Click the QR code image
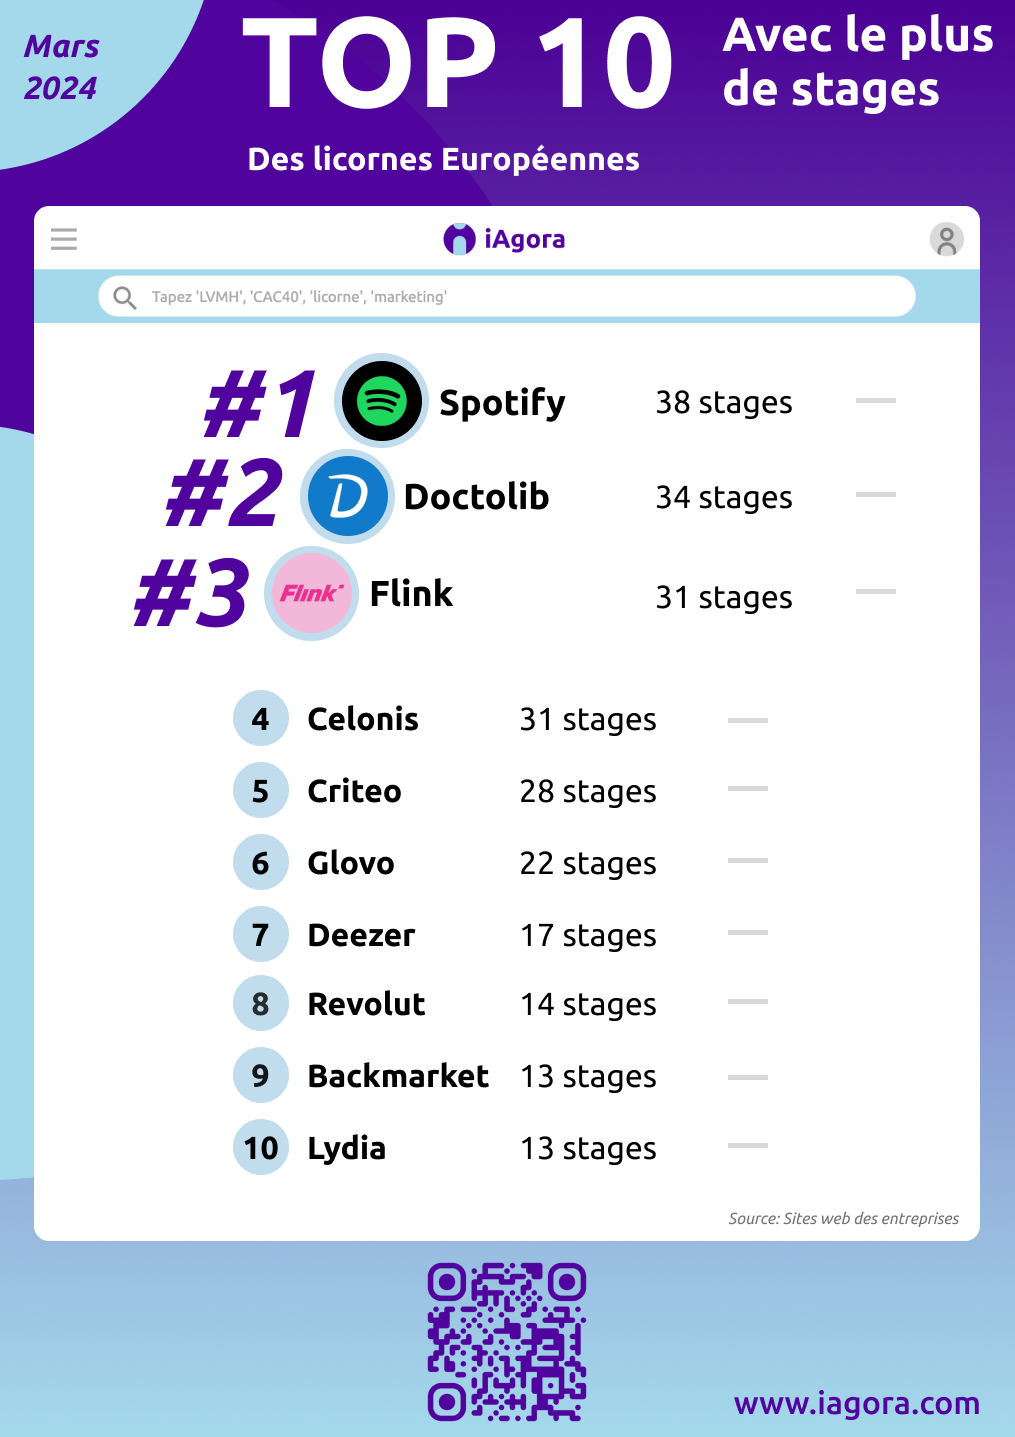 pos(507,1341)
